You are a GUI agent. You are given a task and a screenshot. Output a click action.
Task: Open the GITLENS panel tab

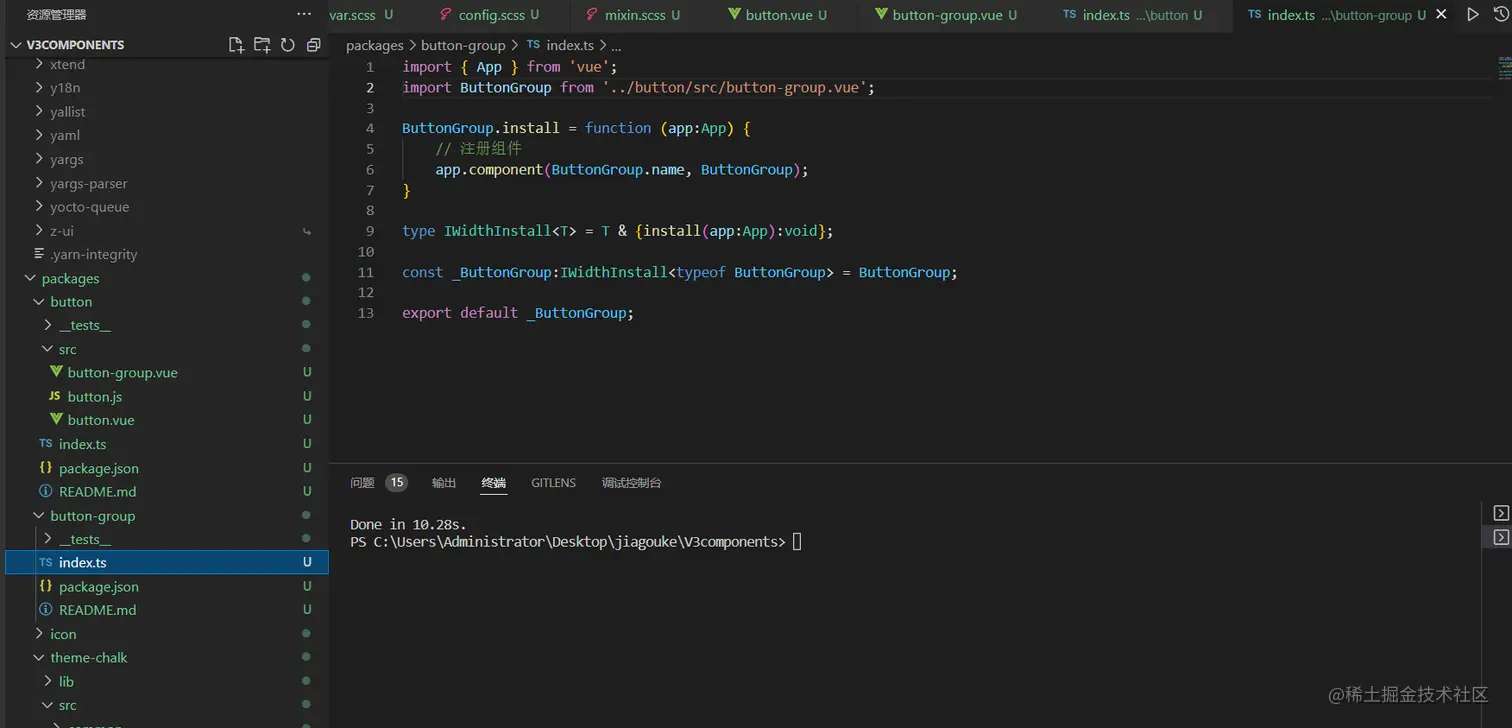point(553,483)
